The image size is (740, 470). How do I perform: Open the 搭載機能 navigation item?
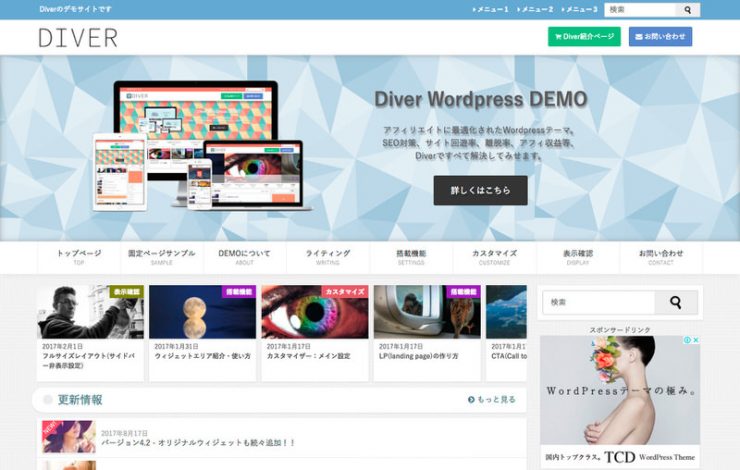point(411,257)
